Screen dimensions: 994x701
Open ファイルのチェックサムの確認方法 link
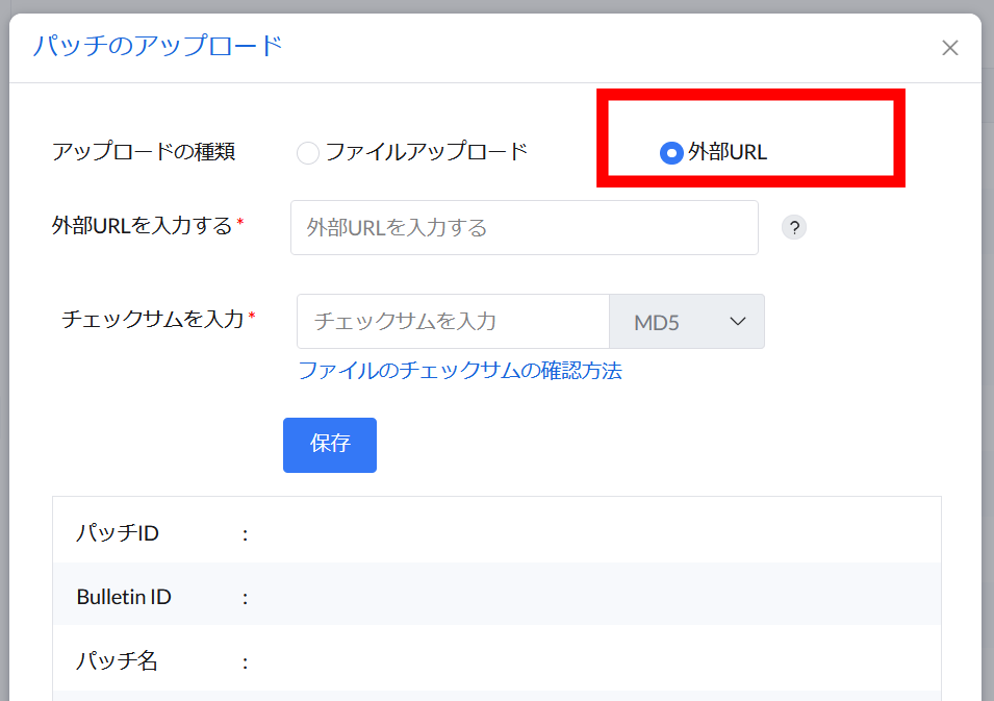click(x=460, y=371)
